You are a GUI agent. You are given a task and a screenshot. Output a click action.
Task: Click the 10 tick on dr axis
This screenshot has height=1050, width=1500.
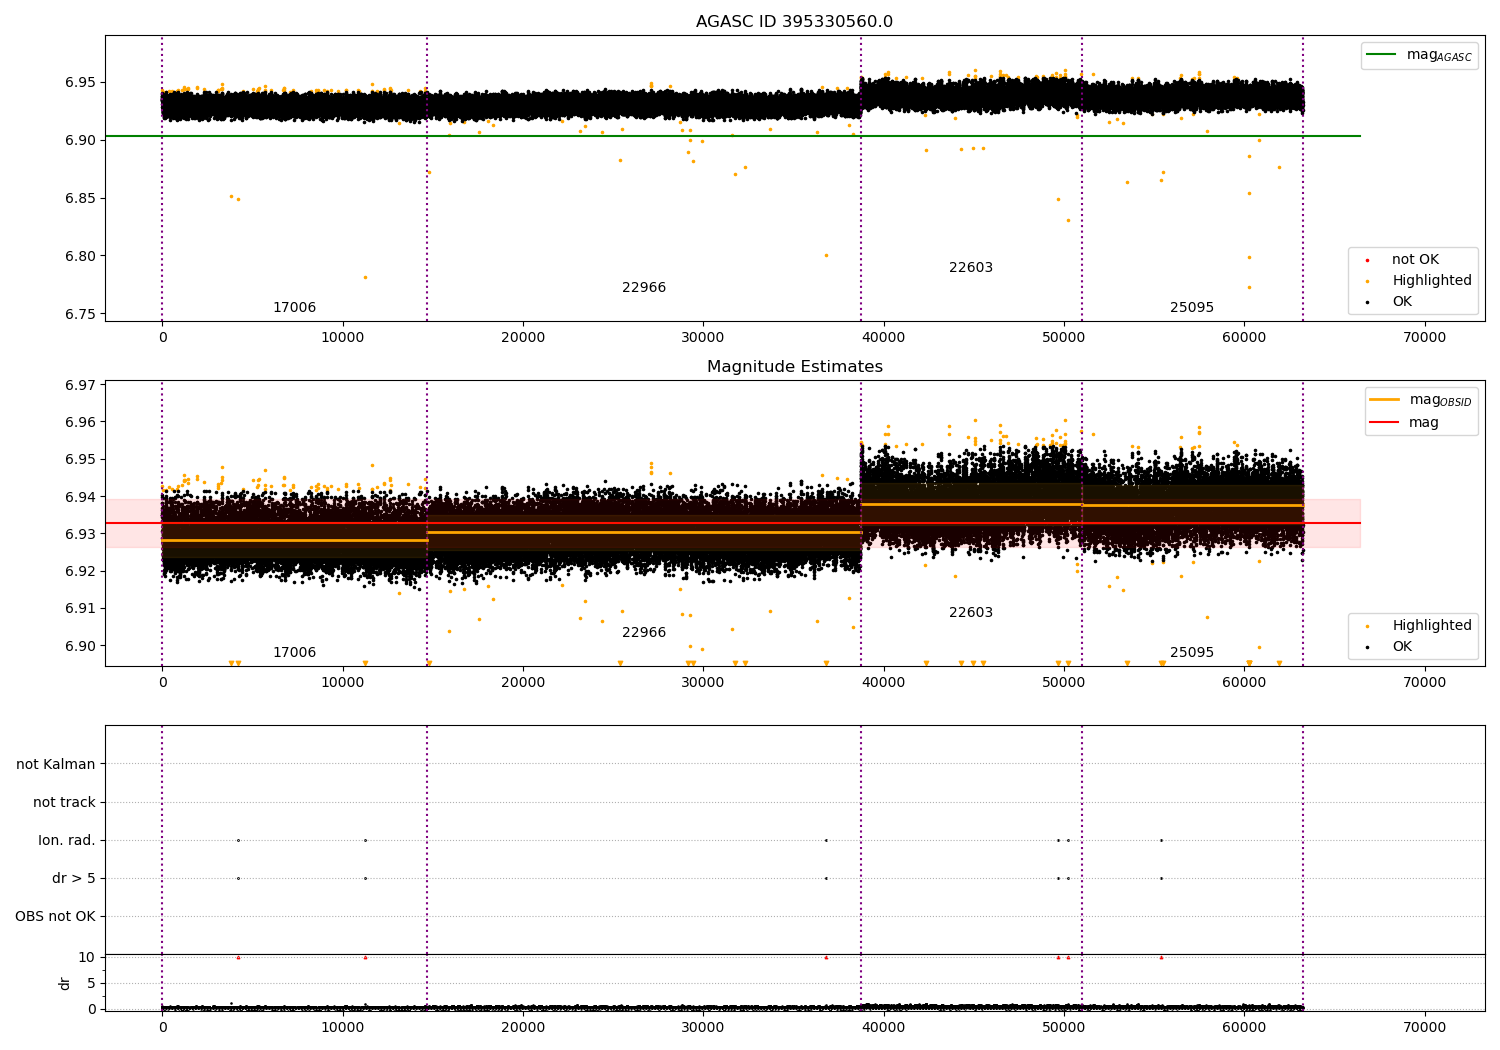coord(87,958)
